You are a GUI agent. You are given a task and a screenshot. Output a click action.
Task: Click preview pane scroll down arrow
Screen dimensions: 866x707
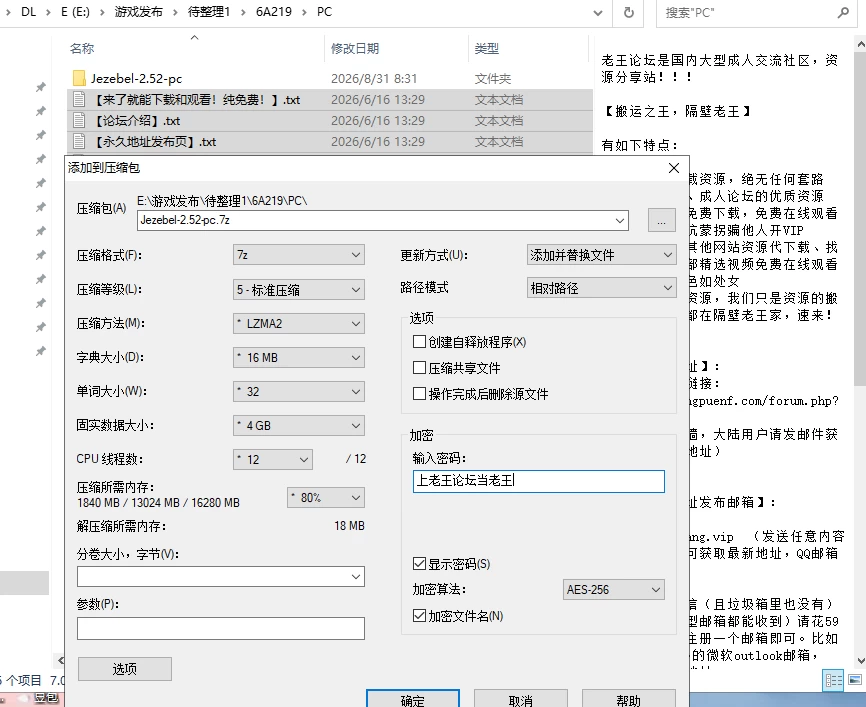pos(860,660)
